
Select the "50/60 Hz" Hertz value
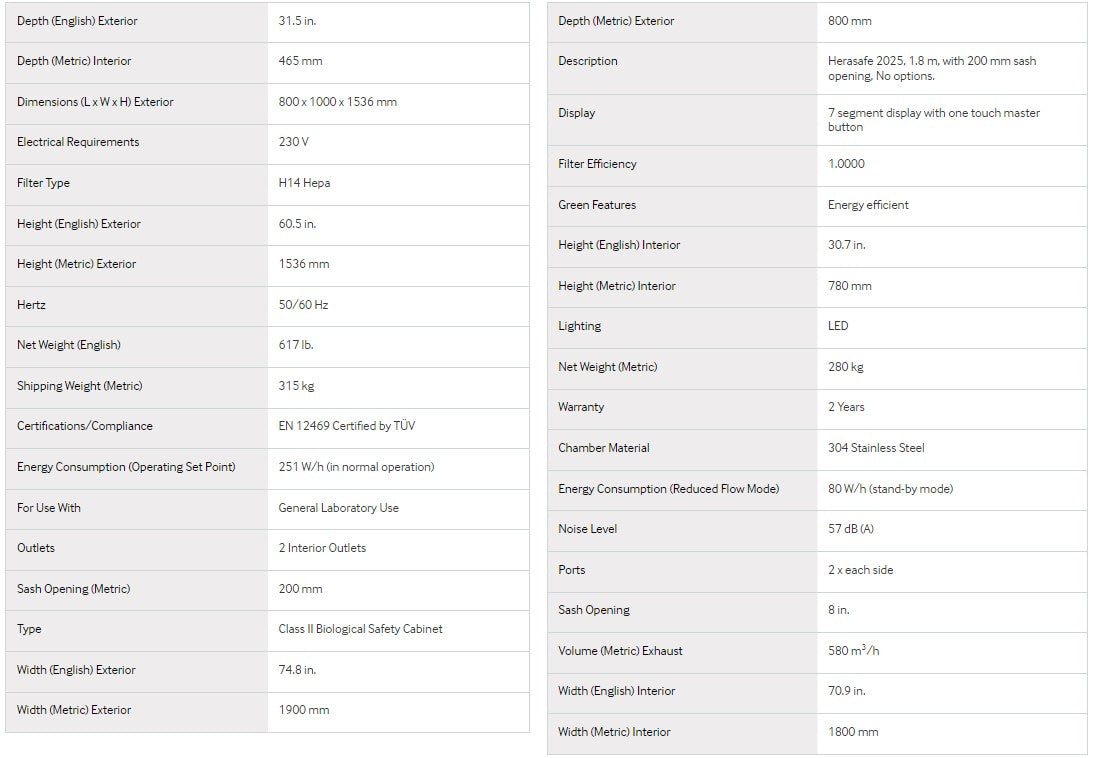[x=303, y=305]
